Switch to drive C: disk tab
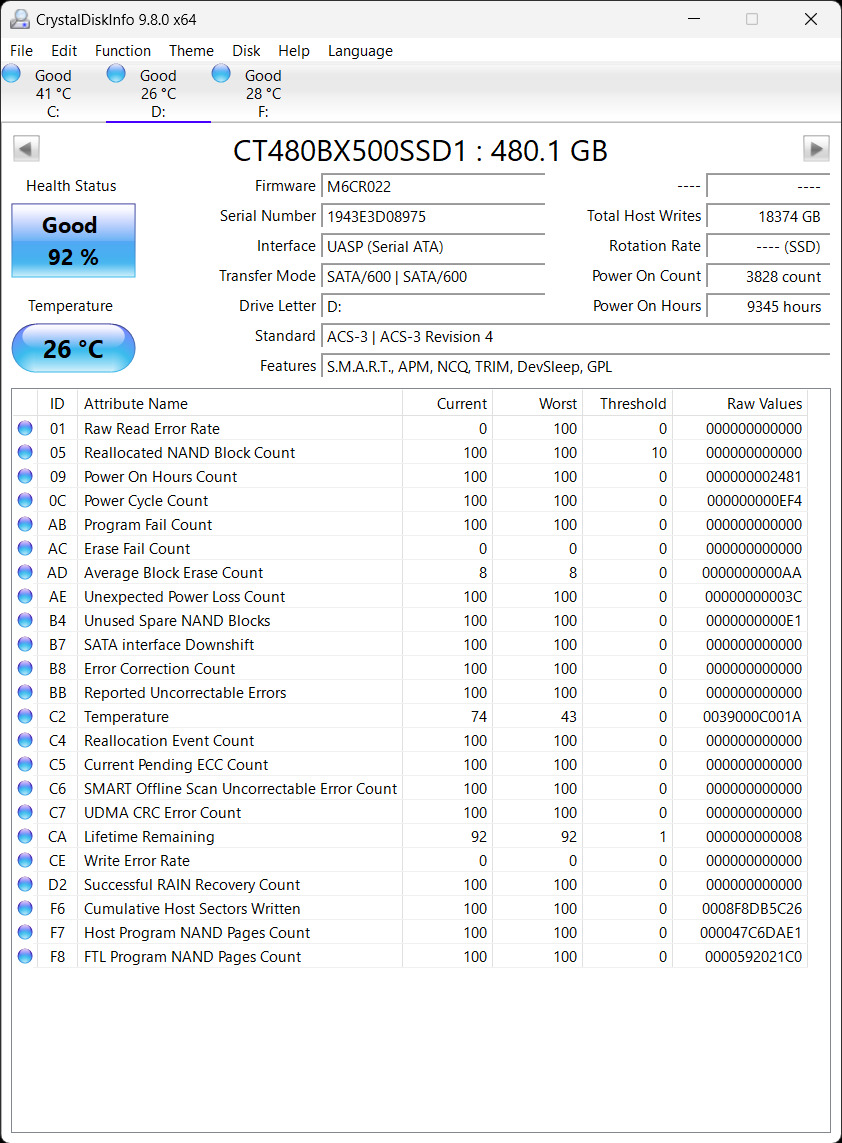 (x=53, y=93)
